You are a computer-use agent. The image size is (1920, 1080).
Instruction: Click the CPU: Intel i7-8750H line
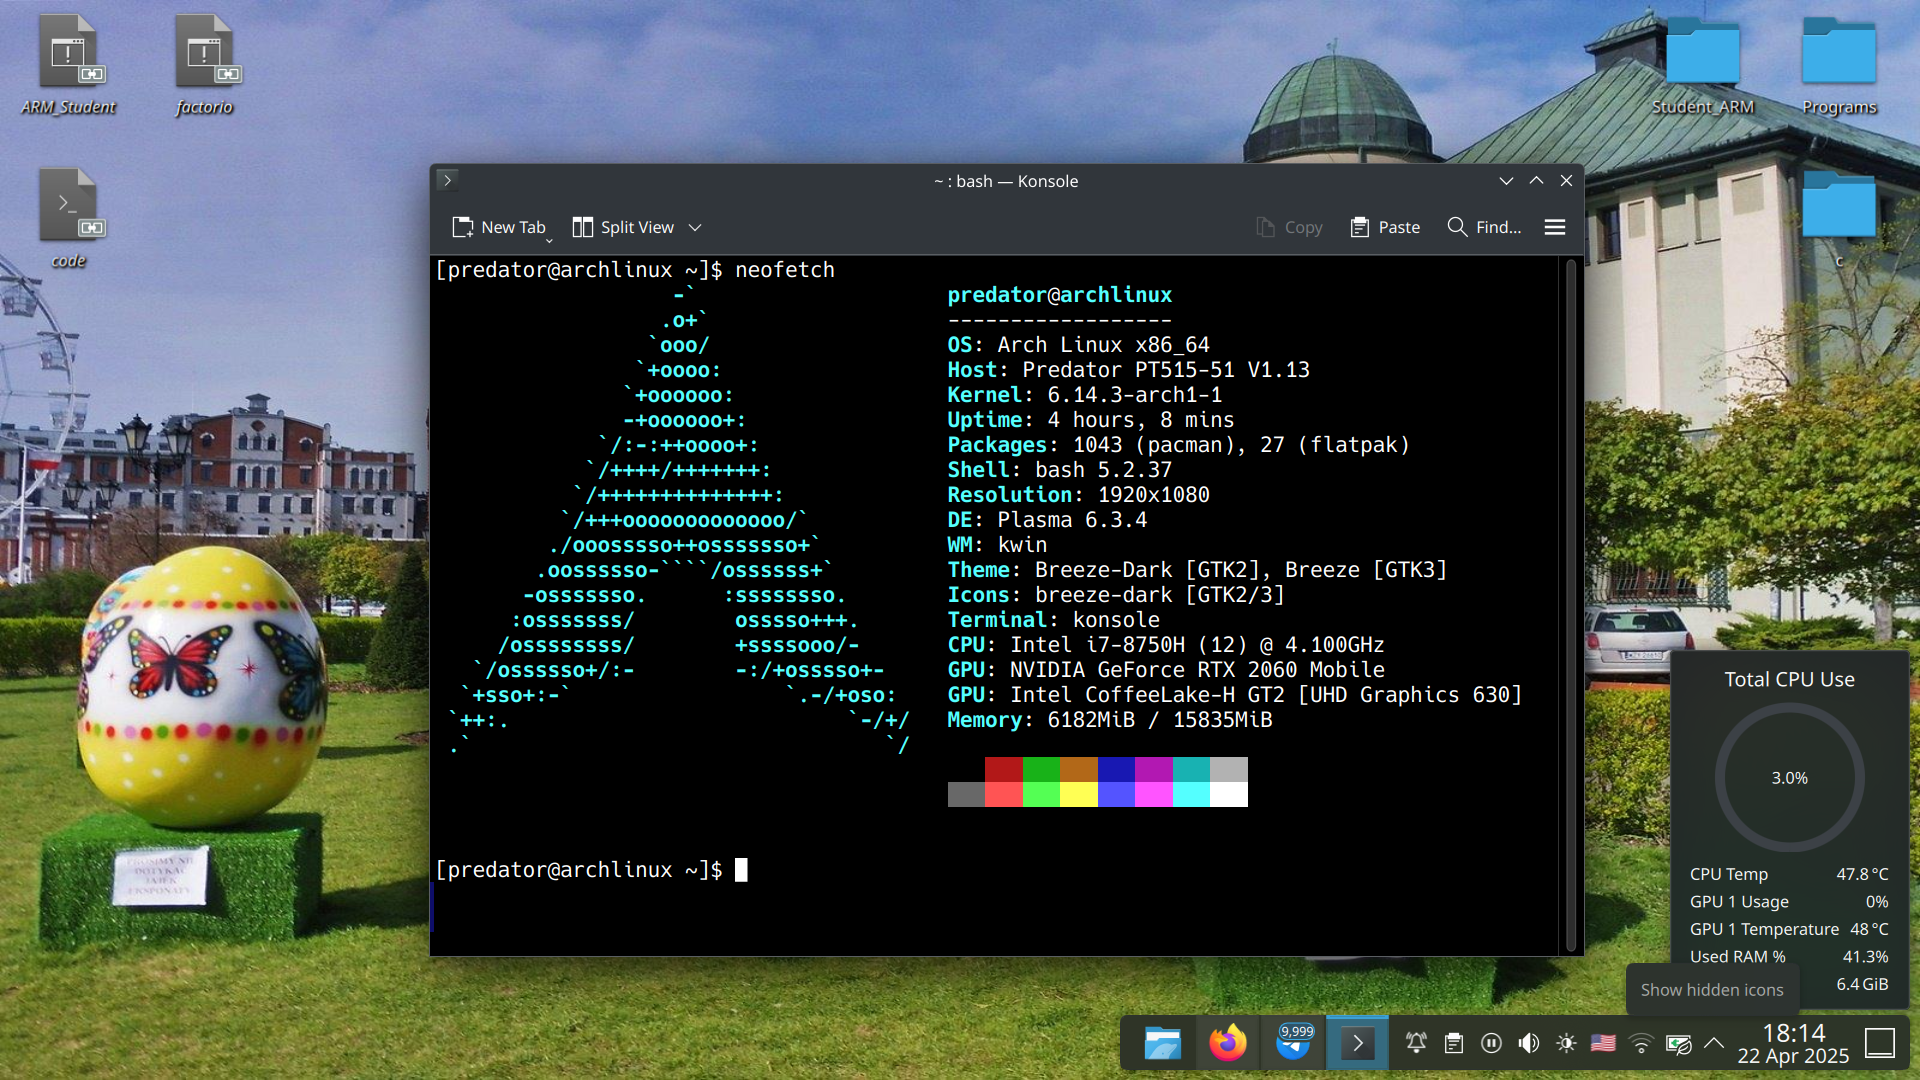pyautogui.click(x=1166, y=645)
